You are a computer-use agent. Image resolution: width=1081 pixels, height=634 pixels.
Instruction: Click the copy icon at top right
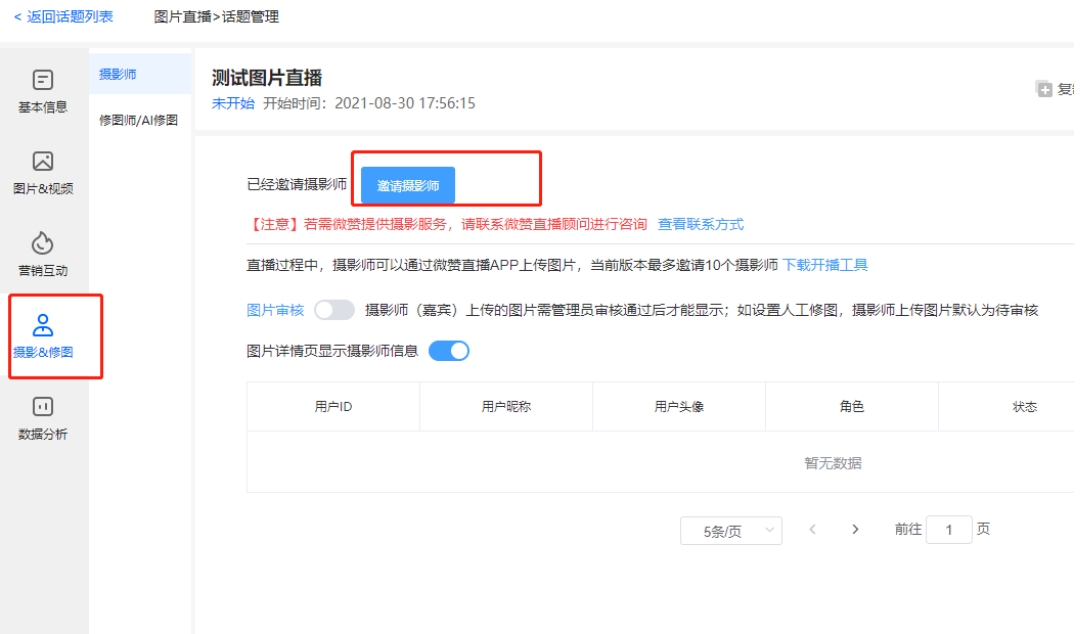[x=1044, y=89]
